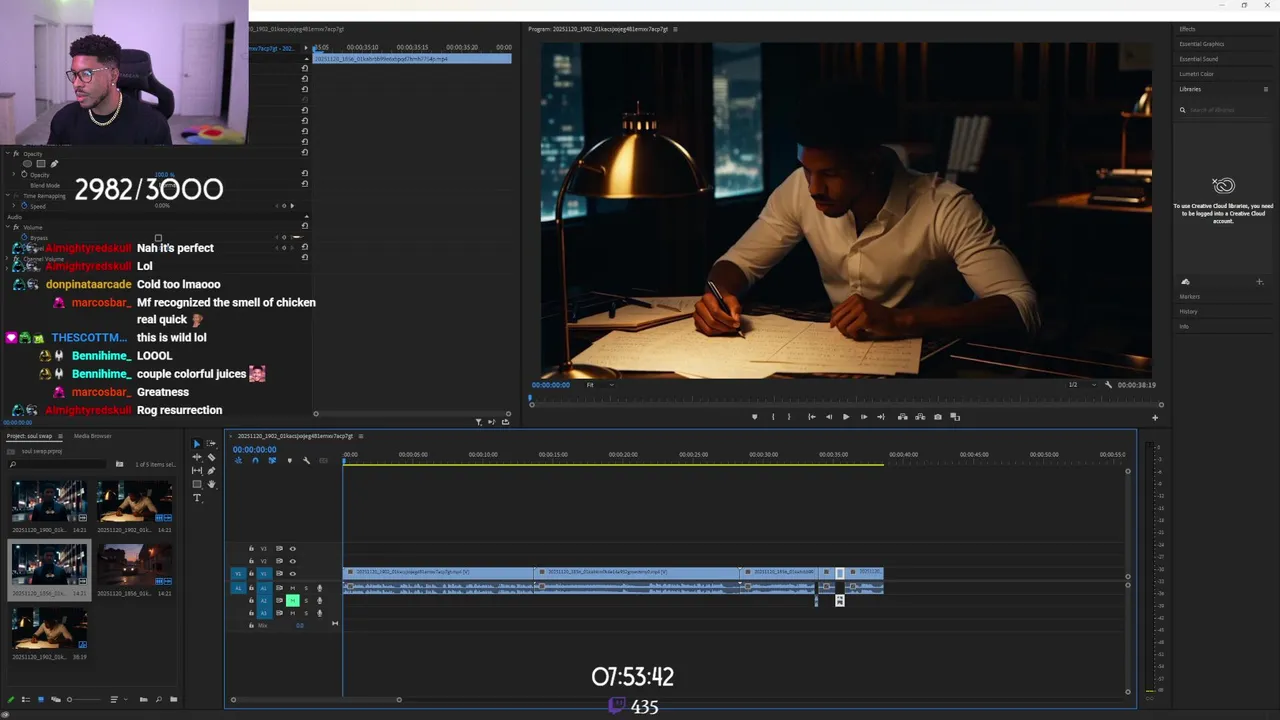The image size is (1280, 720).
Task: Adjust the Project thumbnail size slider
Action: pos(84,700)
